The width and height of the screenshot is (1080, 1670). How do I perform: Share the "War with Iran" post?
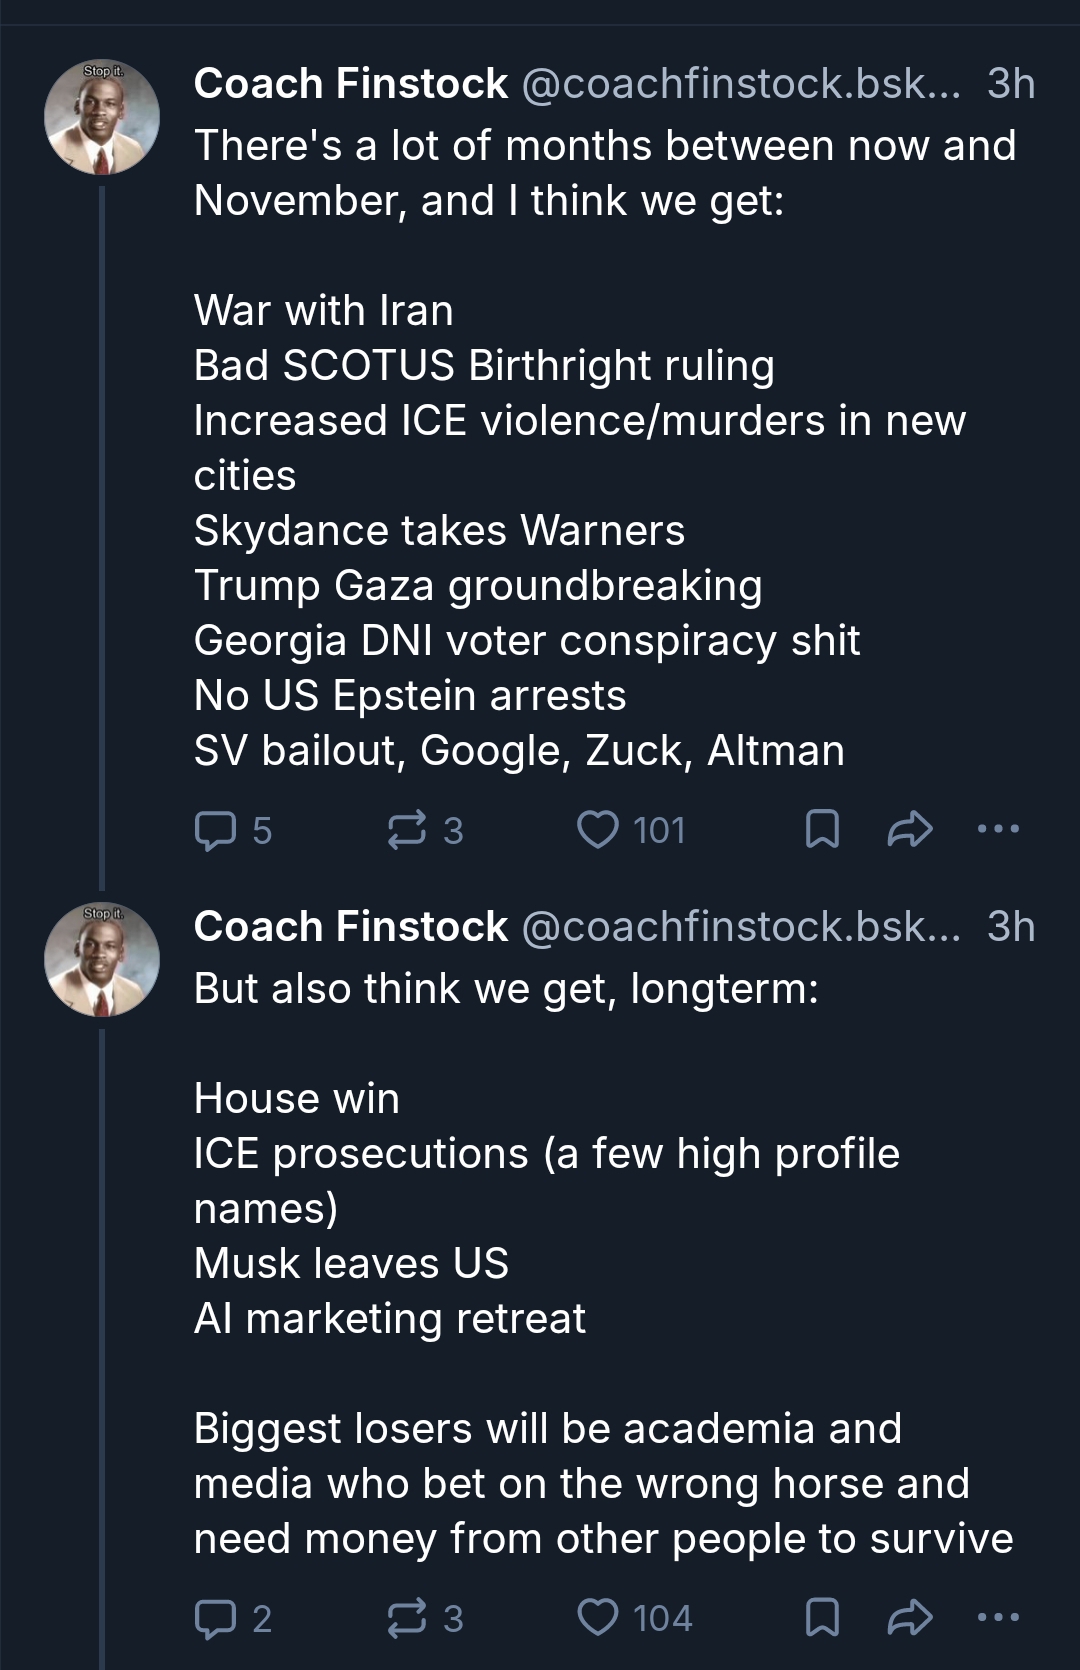[909, 830]
